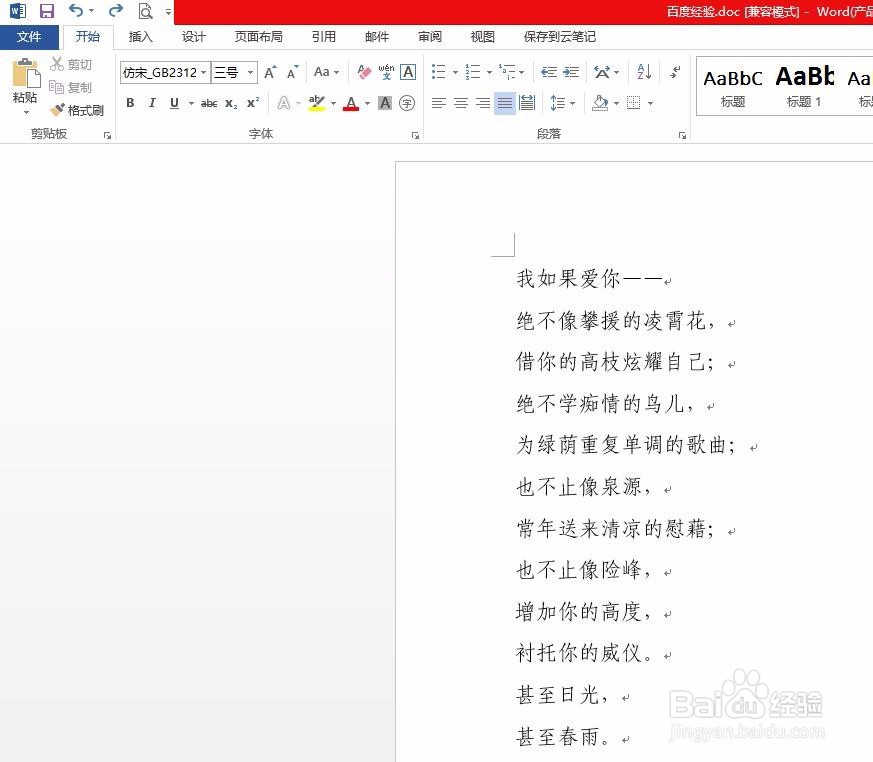The height and width of the screenshot is (762, 873).
Task: Open the bullet list dropdown arrow
Action: point(455,72)
